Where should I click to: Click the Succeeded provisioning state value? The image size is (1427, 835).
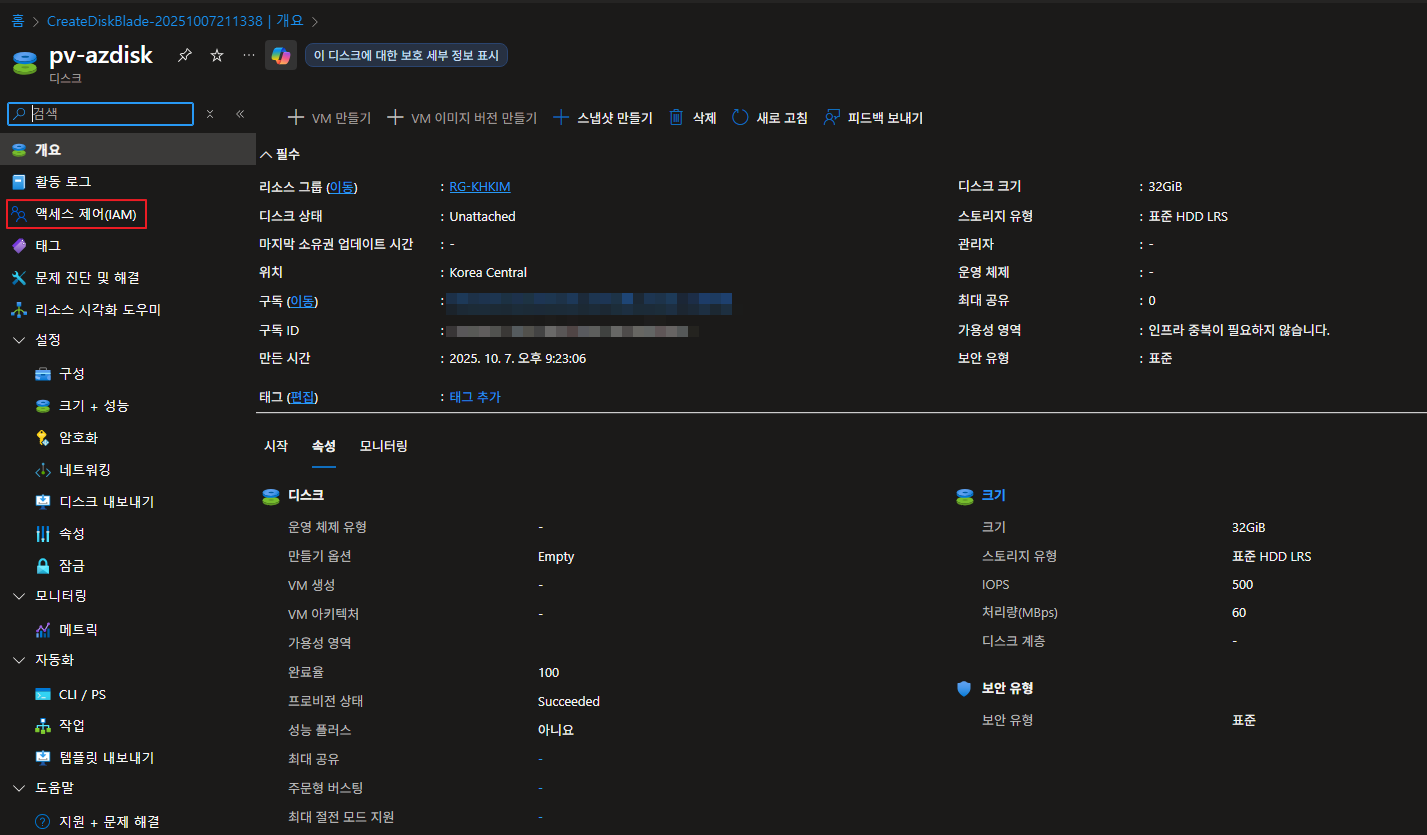point(569,701)
